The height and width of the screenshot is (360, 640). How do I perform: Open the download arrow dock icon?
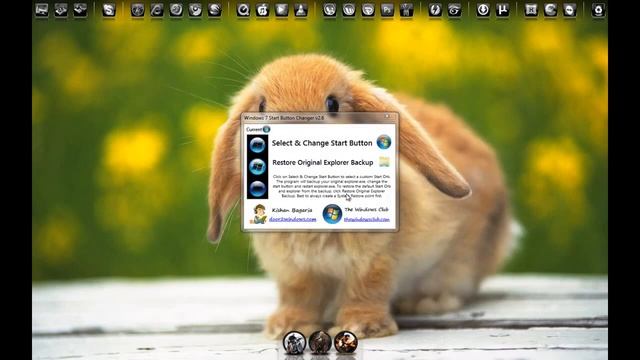coord(483,10)
